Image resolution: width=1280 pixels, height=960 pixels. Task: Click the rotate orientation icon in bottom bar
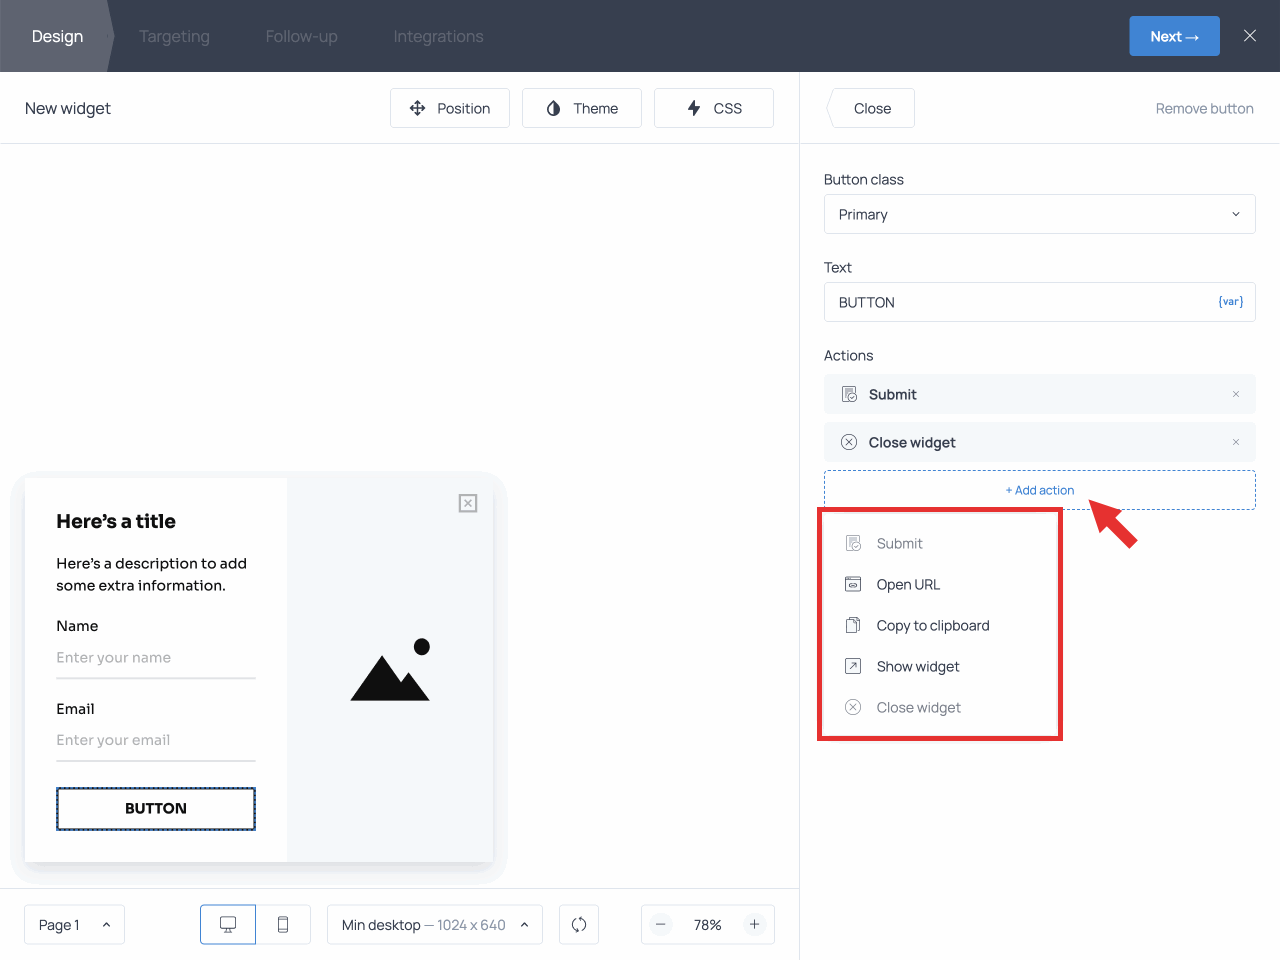point(579,925)
